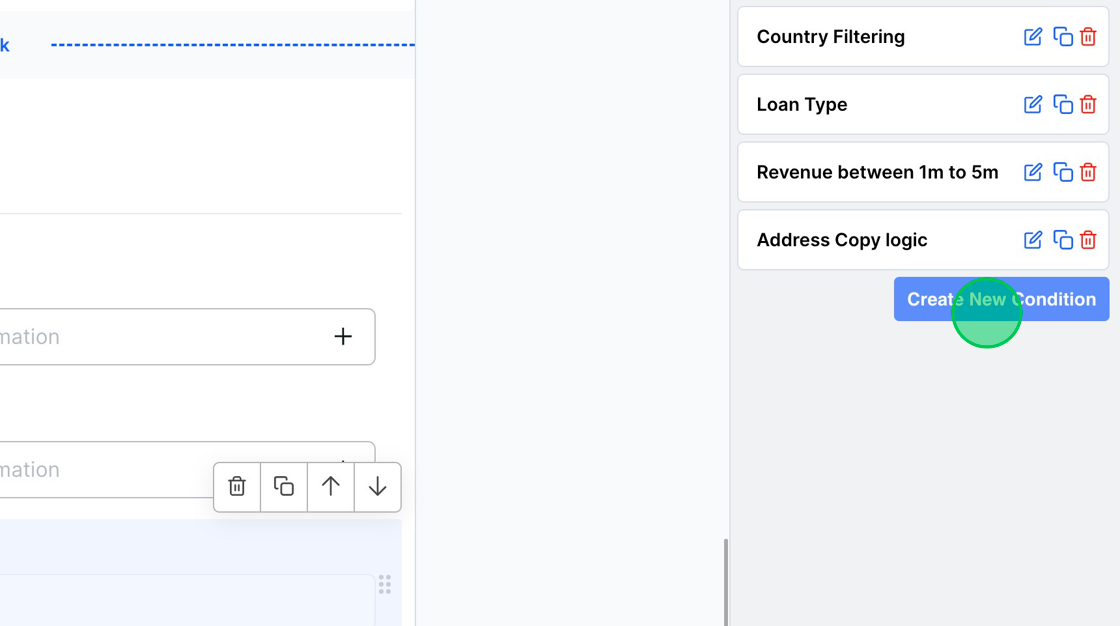Move the block up with the up arrow
Image resolution: width=1120 pixels, height=626 pixels.
[x=331, y=487]
